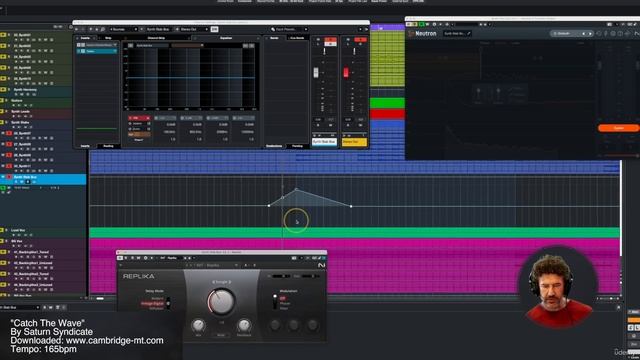Viewport: 640px width, 360px height.
Task: Select the A comparison slot in Replika
Action: pyautogui.click(x=246, y=265)
